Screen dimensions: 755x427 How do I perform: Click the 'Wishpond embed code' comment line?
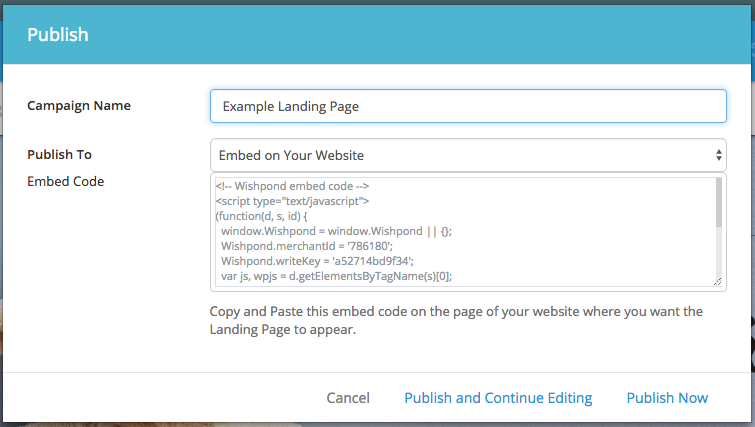point(292,186)
